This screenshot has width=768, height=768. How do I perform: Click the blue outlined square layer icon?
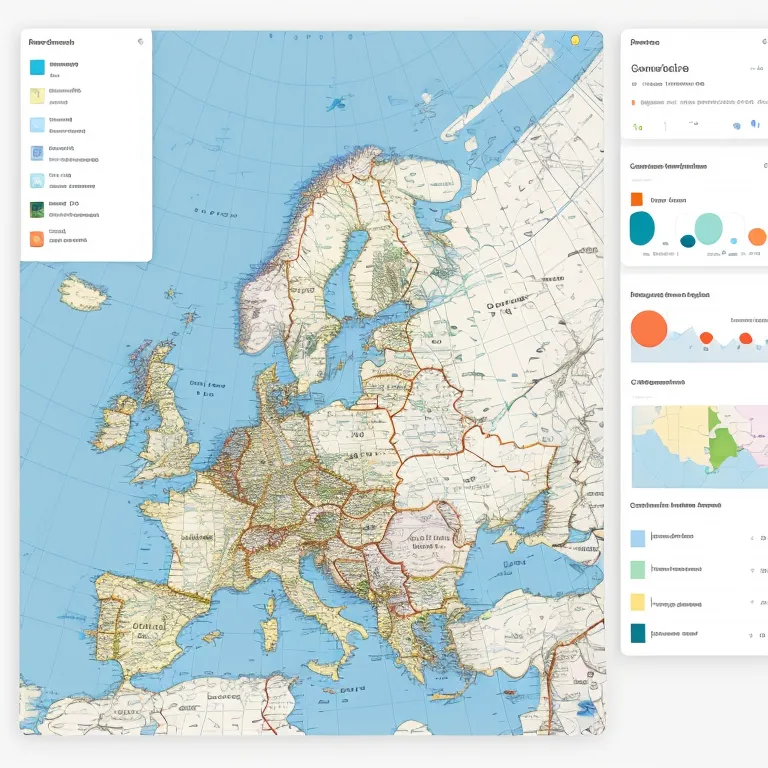(37, 153)
